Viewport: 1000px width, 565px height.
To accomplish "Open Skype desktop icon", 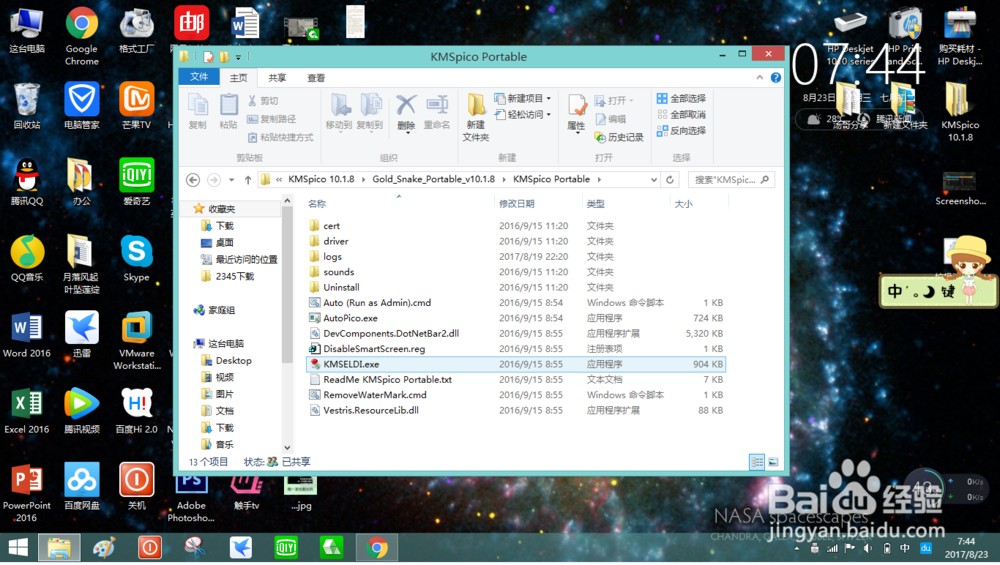I will point(136,258).
